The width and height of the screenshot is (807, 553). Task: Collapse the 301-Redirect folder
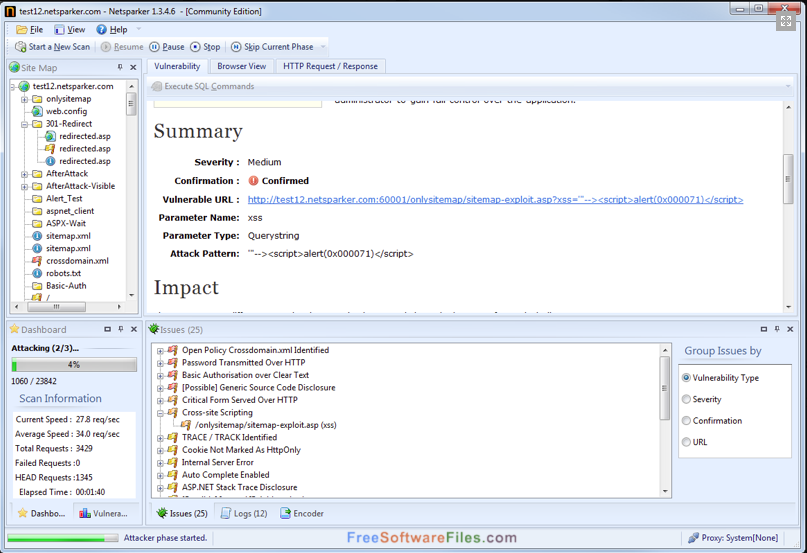(24, 124)
